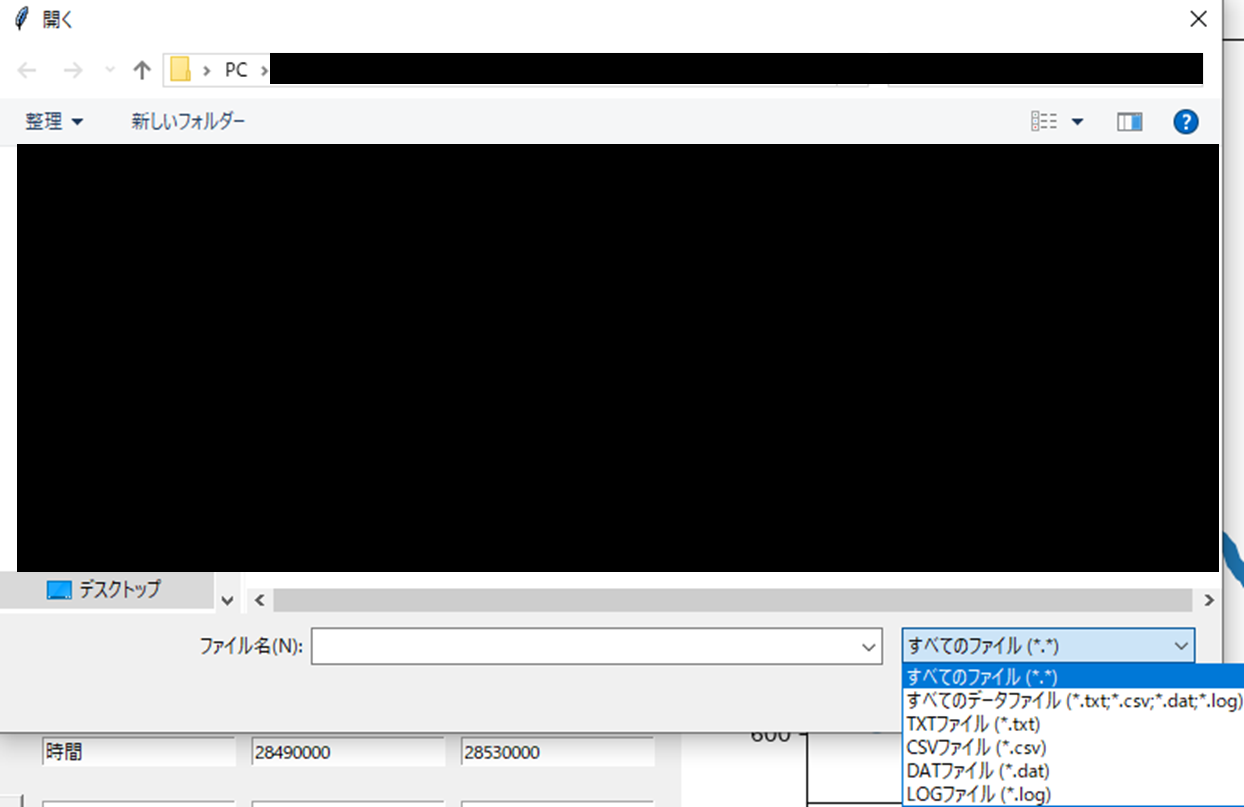Image resolution: width=1244 pixels, height=807 pixels.
Task: Click the horizontal scrollbar track
Action: point(732,599)
